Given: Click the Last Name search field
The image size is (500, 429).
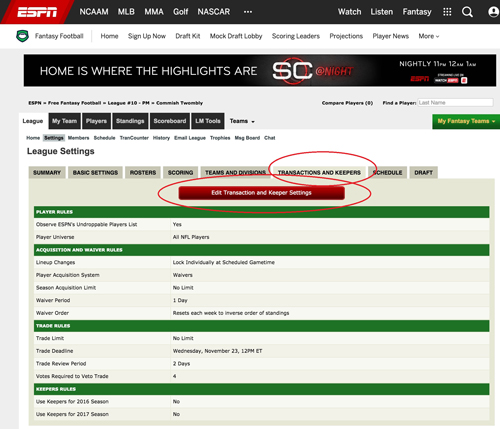Looking at the screenshot, I should [x=455, y=103].
